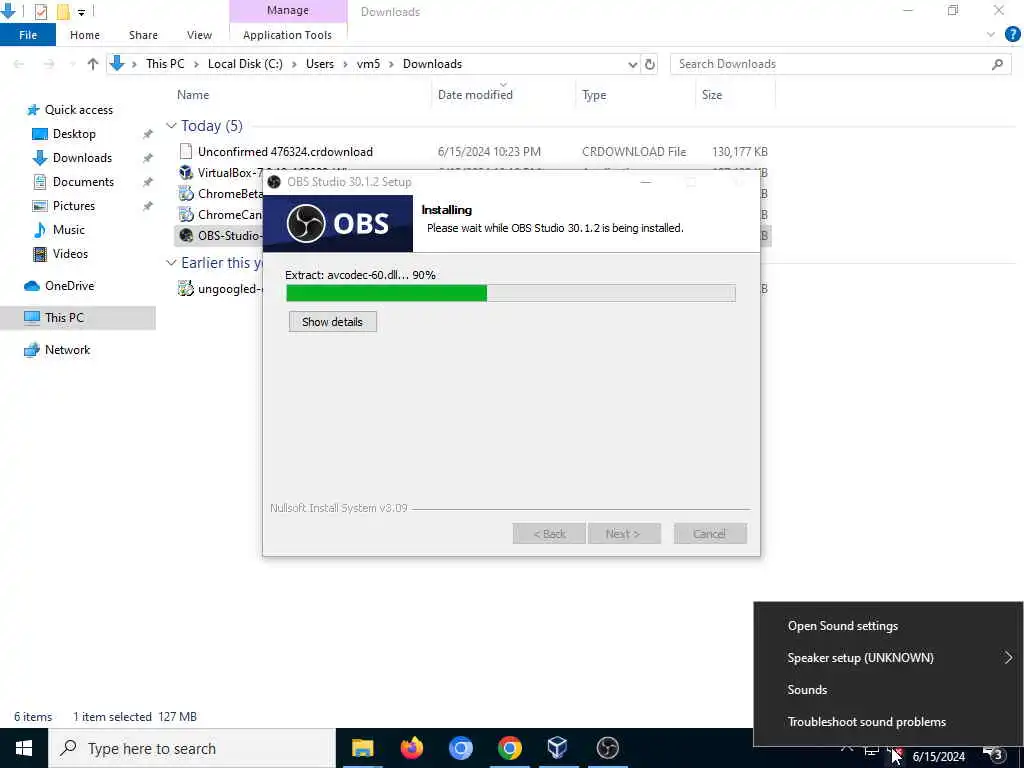Select the ChromeBeta installer file icon
The image size is (1024, 768).
click(x=186, y=193)
